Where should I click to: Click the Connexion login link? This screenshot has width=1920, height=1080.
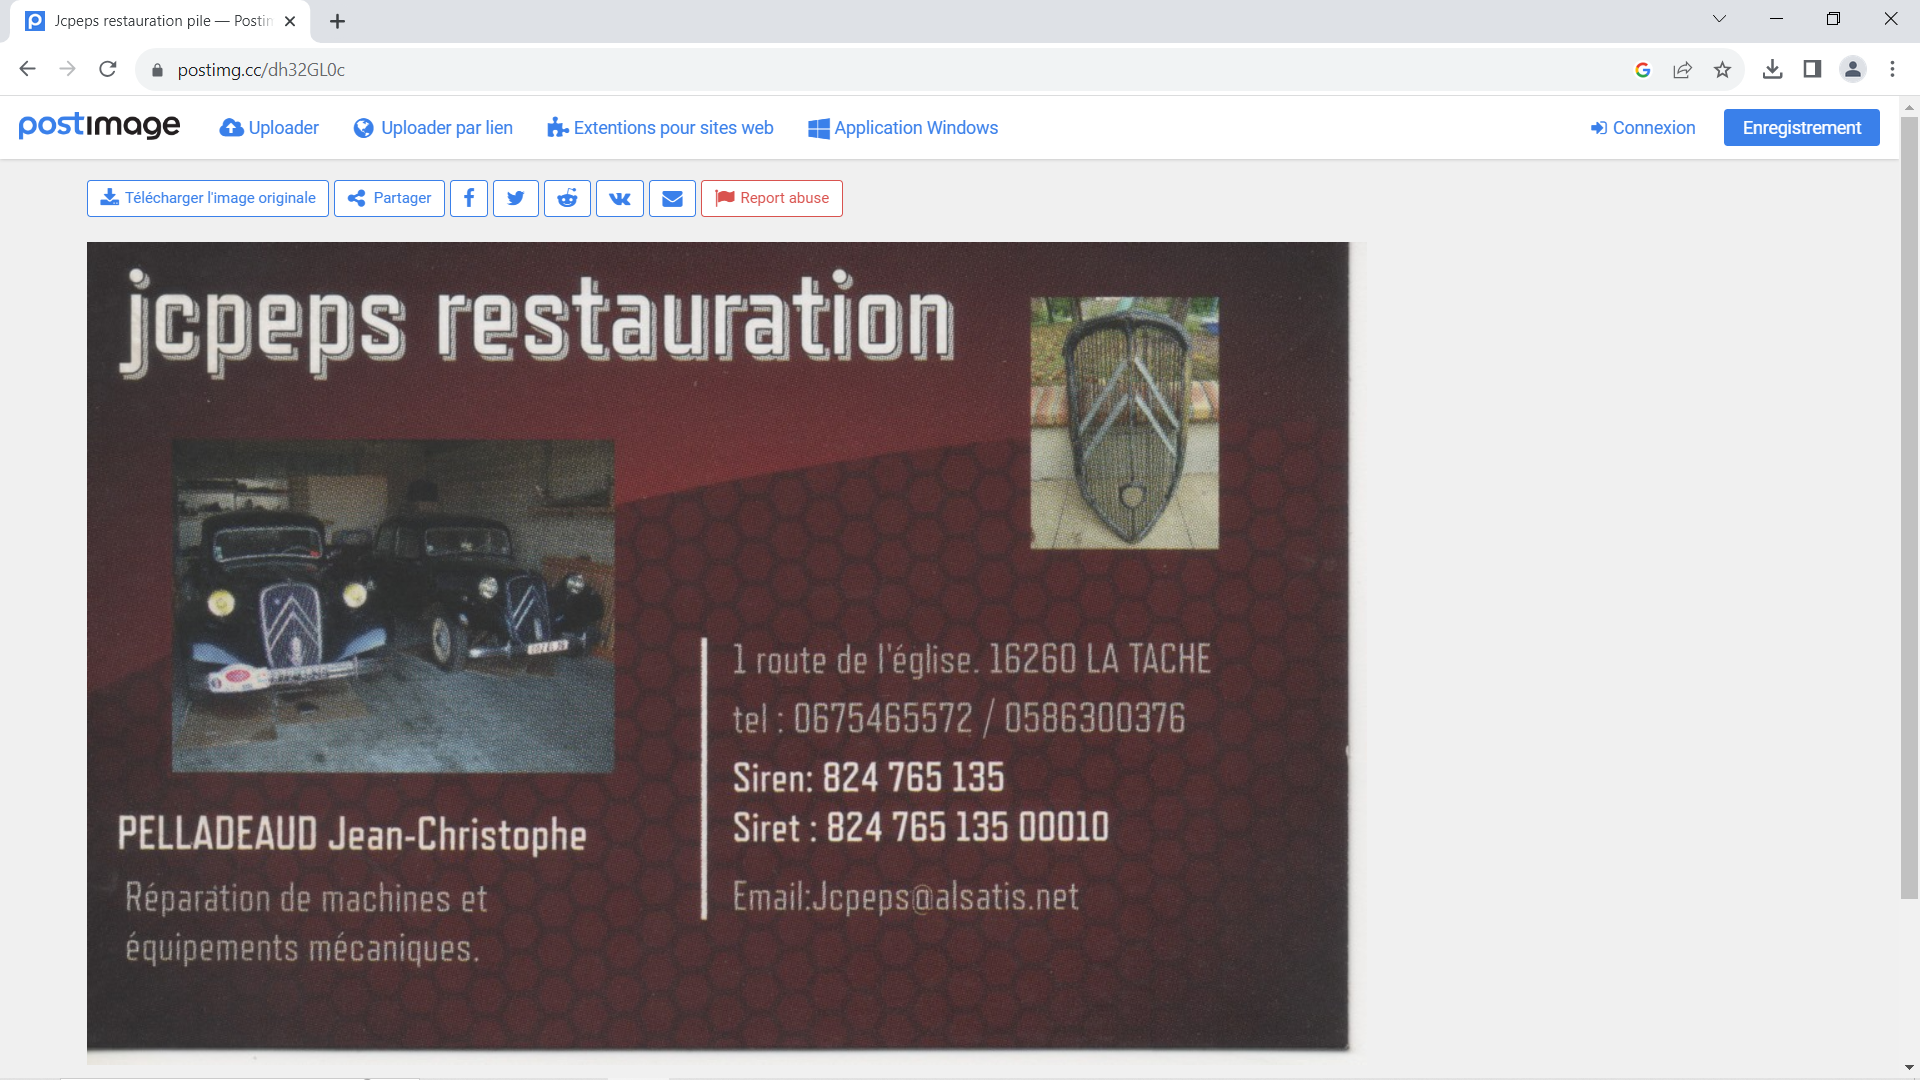(x=1643, y=128)
